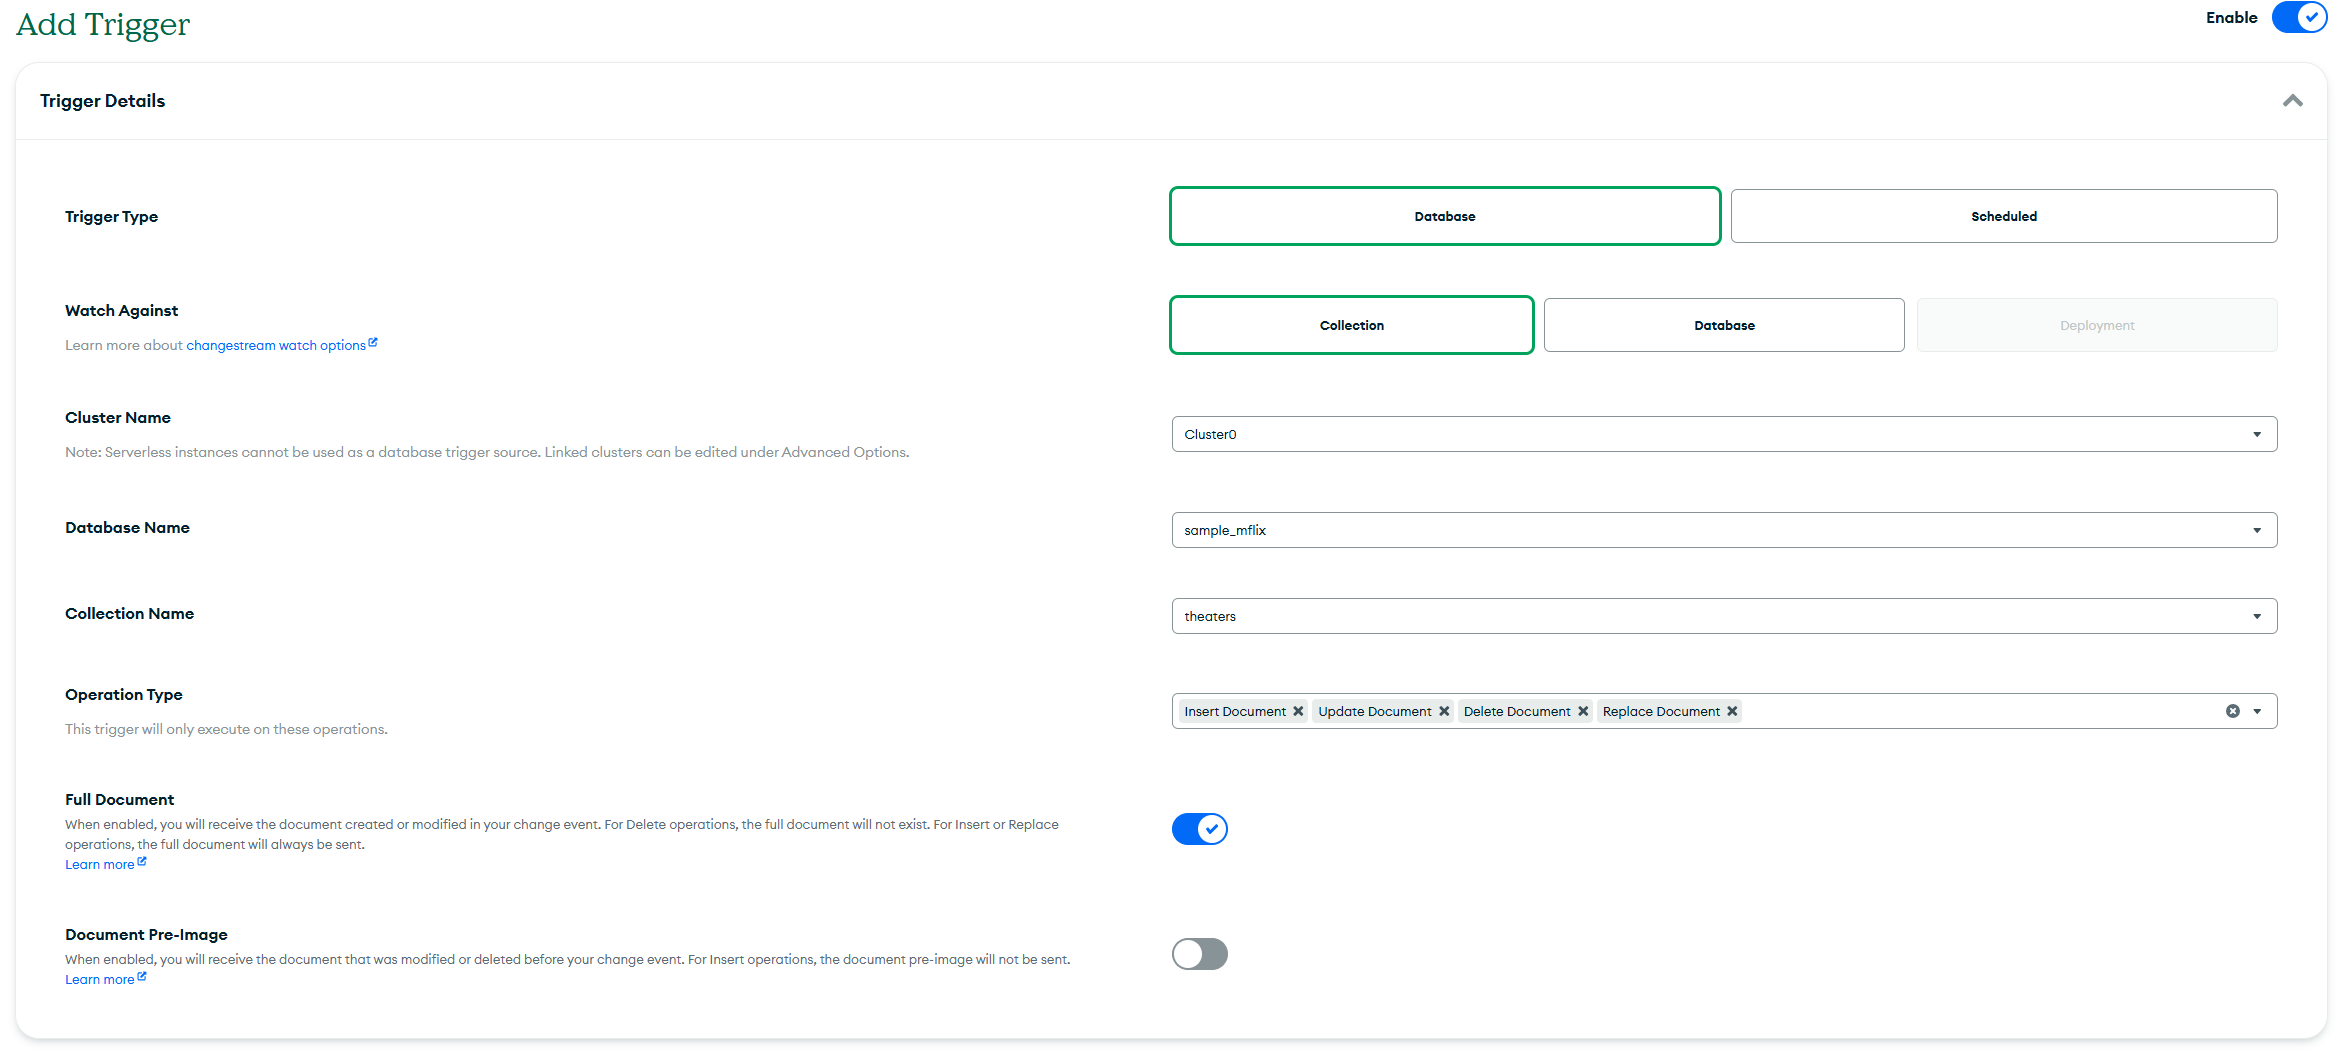Image resolution: width=2338 pixels, height=1055 pixels.
Task: Select Scheduled trigger type
Action: pos(2003,216)
